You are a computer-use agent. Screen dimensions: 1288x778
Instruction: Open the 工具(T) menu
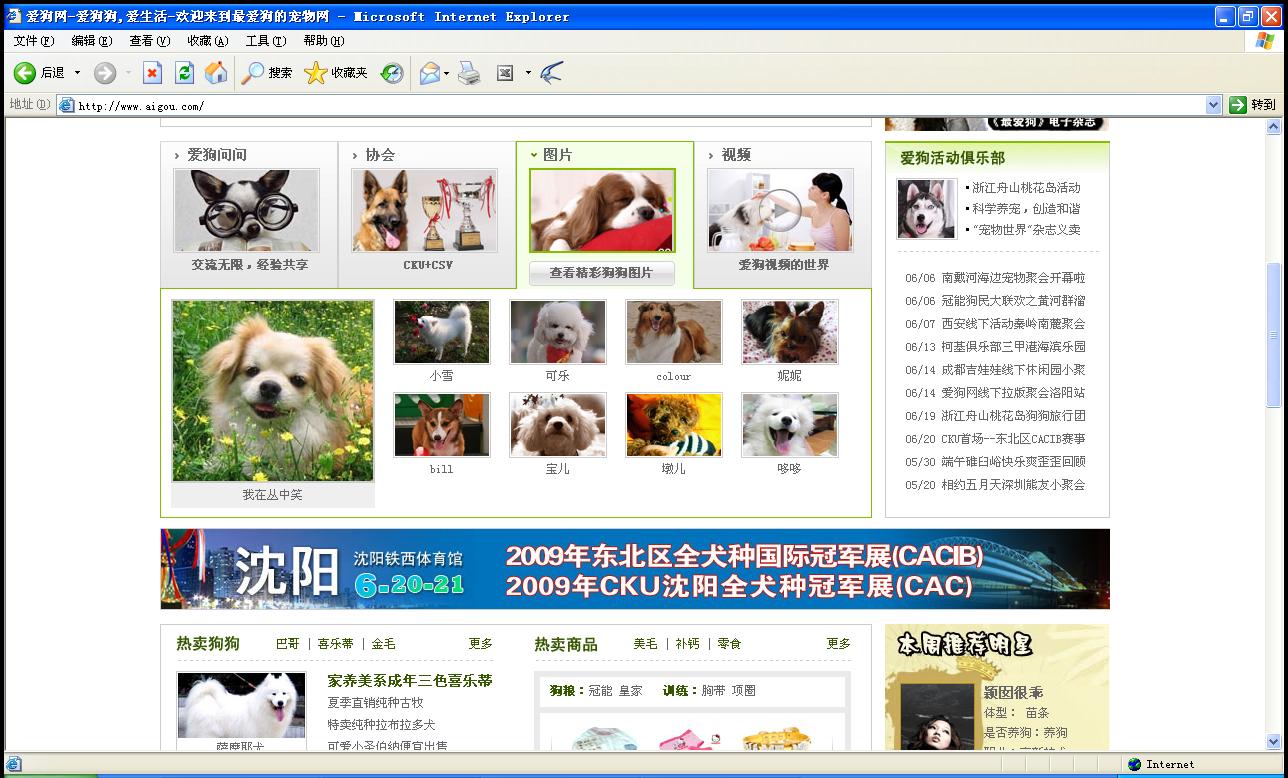pyautogui.click(x=265, y=41)
